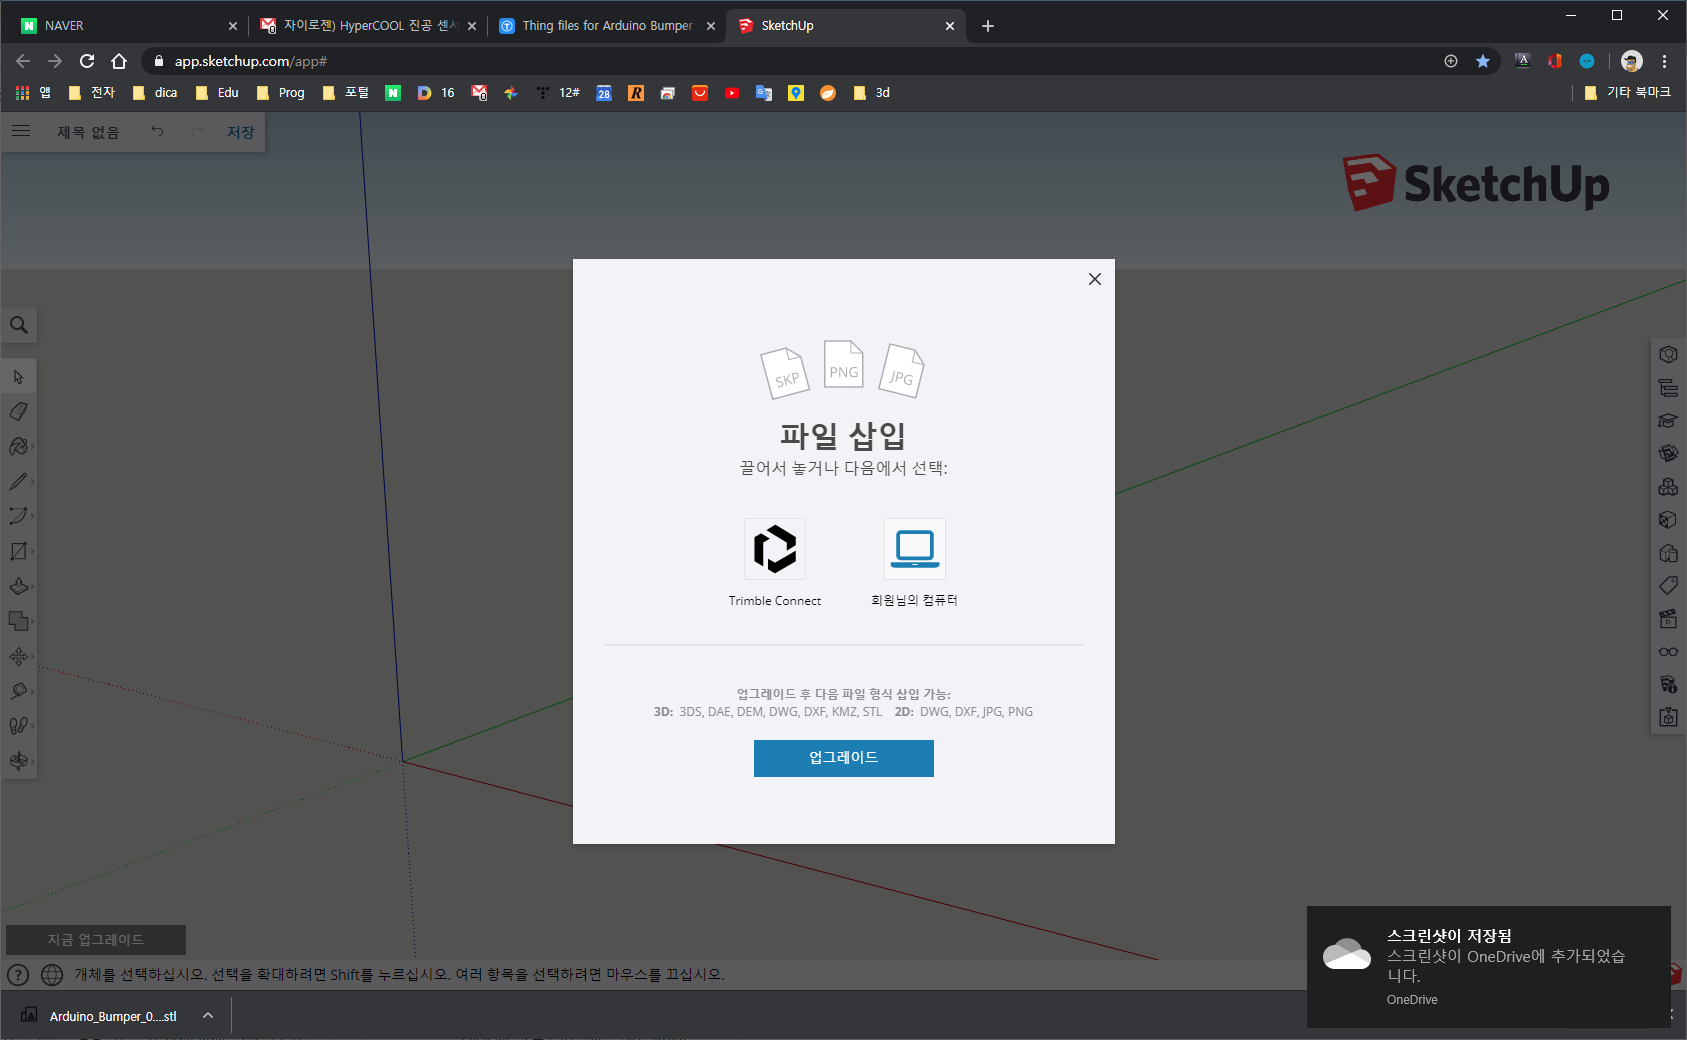Open the Display glasses panel
Viewport: 1687px width, 1040px height.
tap(1668, 652)
